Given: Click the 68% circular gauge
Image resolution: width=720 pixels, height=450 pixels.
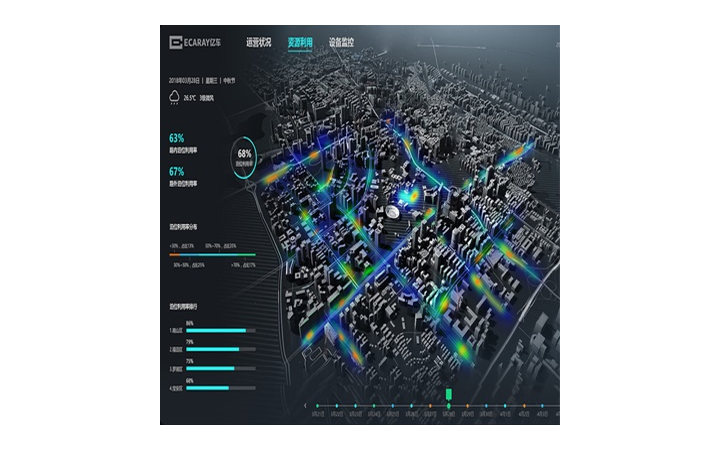Looking at the screenshot, I should (244, 157).
